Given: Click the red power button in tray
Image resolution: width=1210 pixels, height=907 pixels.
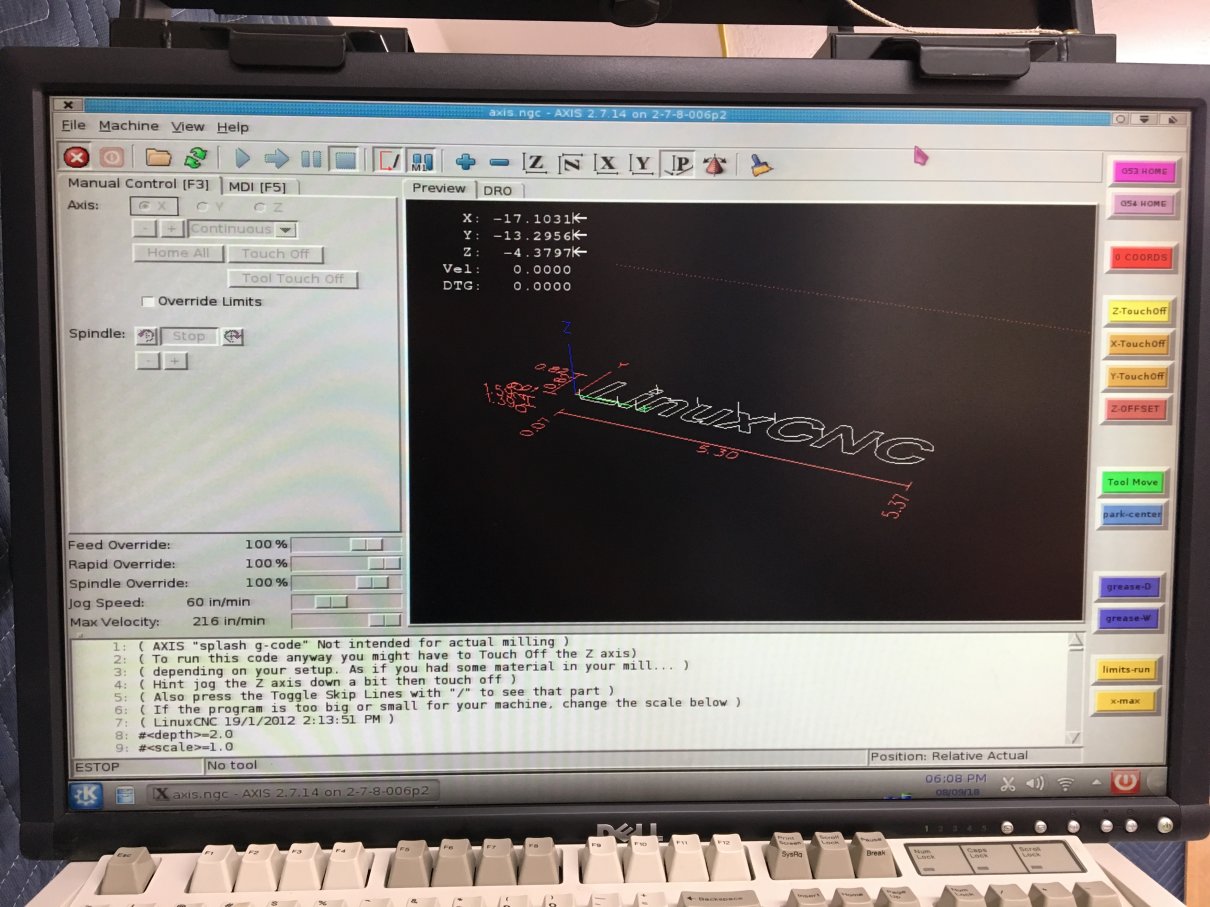Looking at the screenshot, I should click(x=1125, y=781).
